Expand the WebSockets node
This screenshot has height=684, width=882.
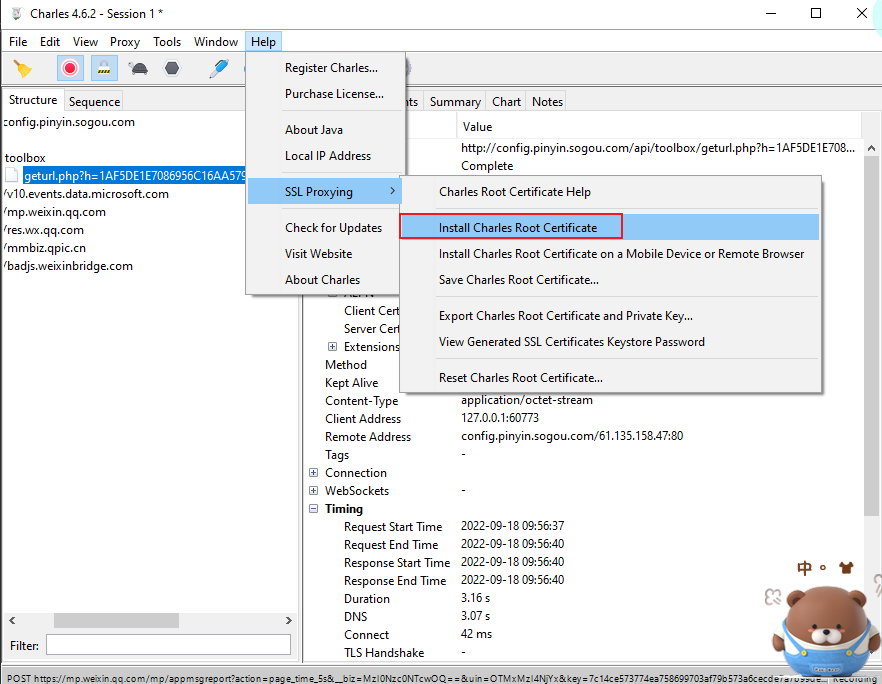[314, 491]
